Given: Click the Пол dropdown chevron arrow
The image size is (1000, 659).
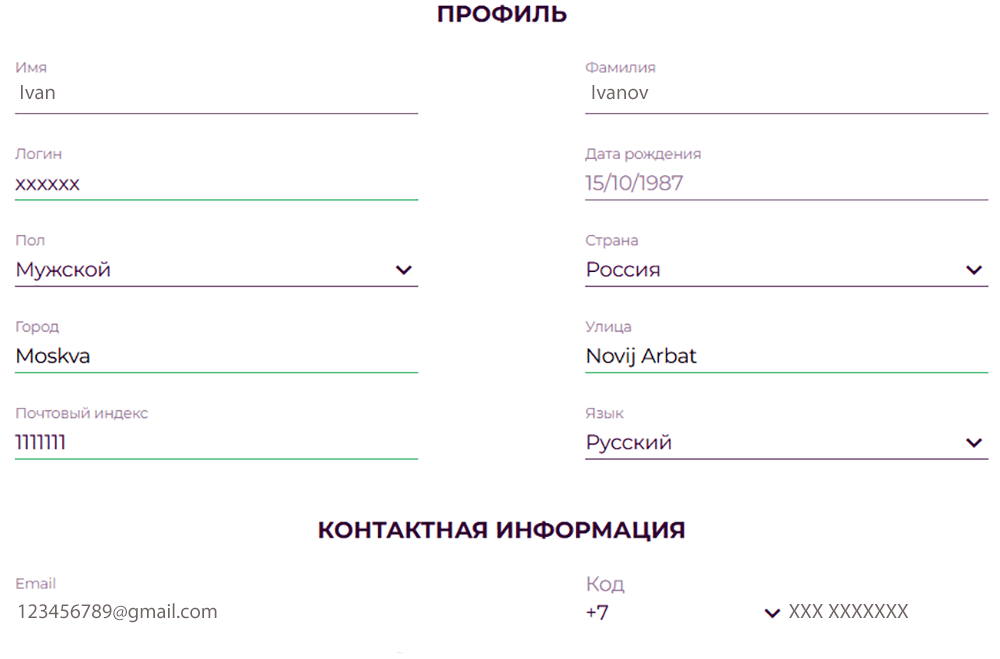Looking at the screenshot, I should pyautogui.click(x=404, y=269).
